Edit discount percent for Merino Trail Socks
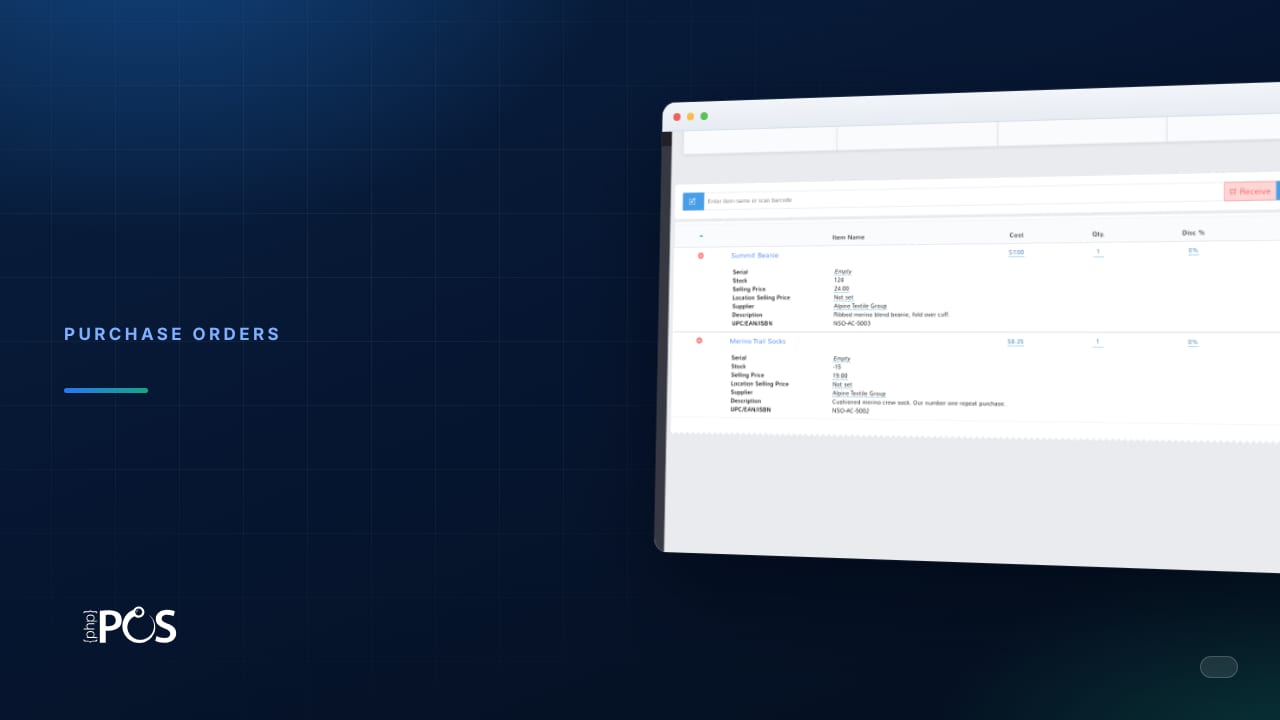Viewport: 1280px width, 720px height. (1193, 342)
